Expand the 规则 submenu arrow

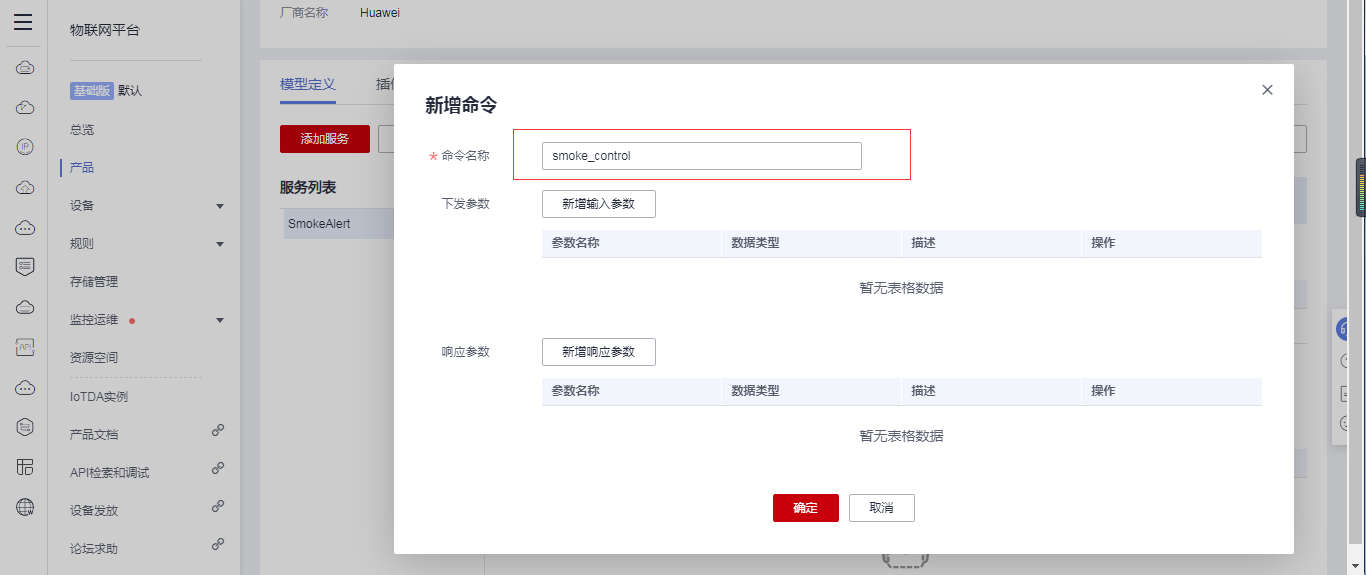[x=220, y=244]
